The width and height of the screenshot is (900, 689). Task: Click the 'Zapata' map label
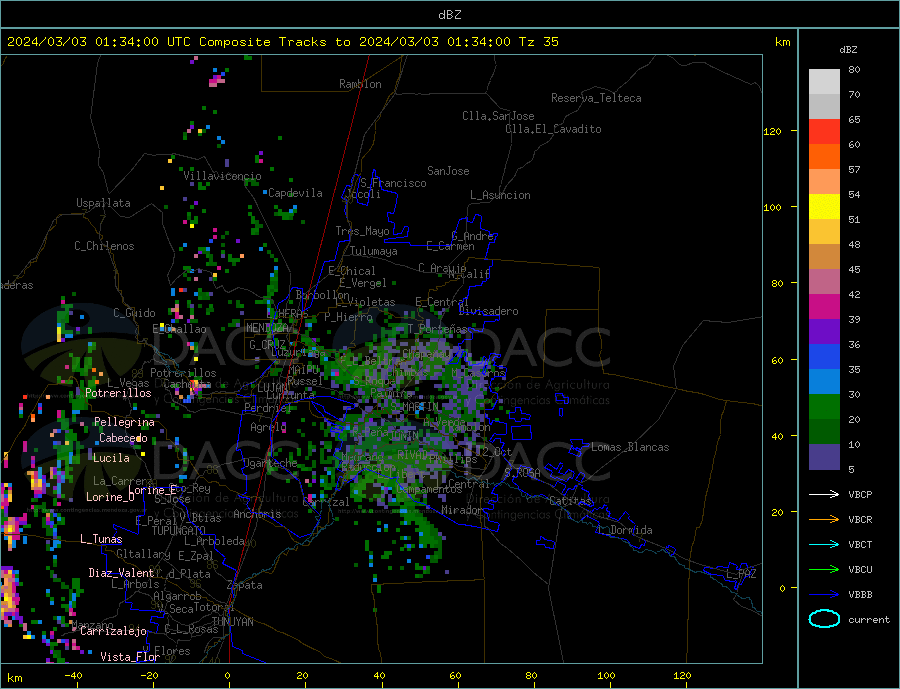[245, 586]
